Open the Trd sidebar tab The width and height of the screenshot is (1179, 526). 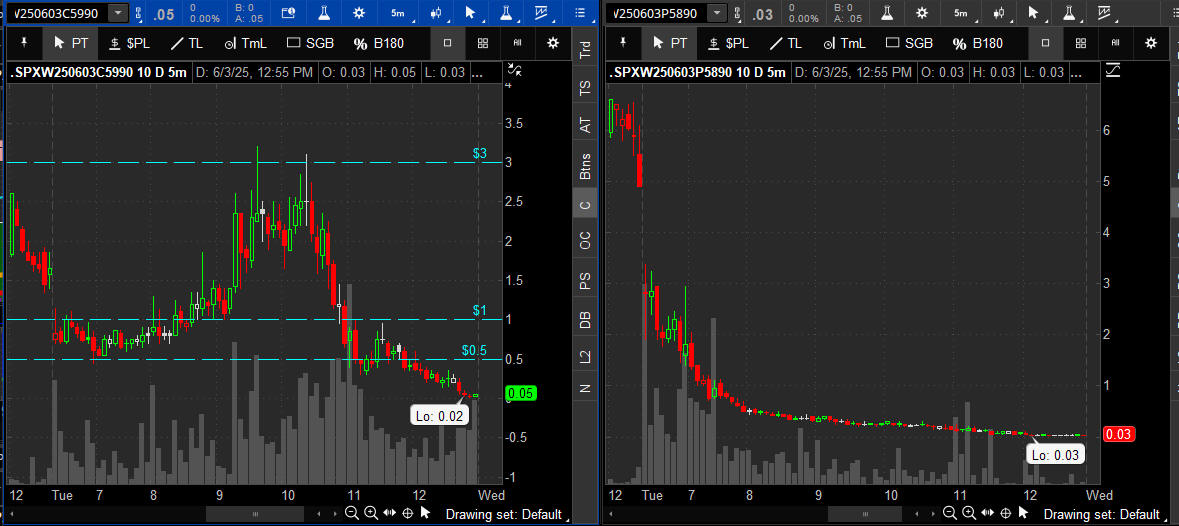coord(585,50)
